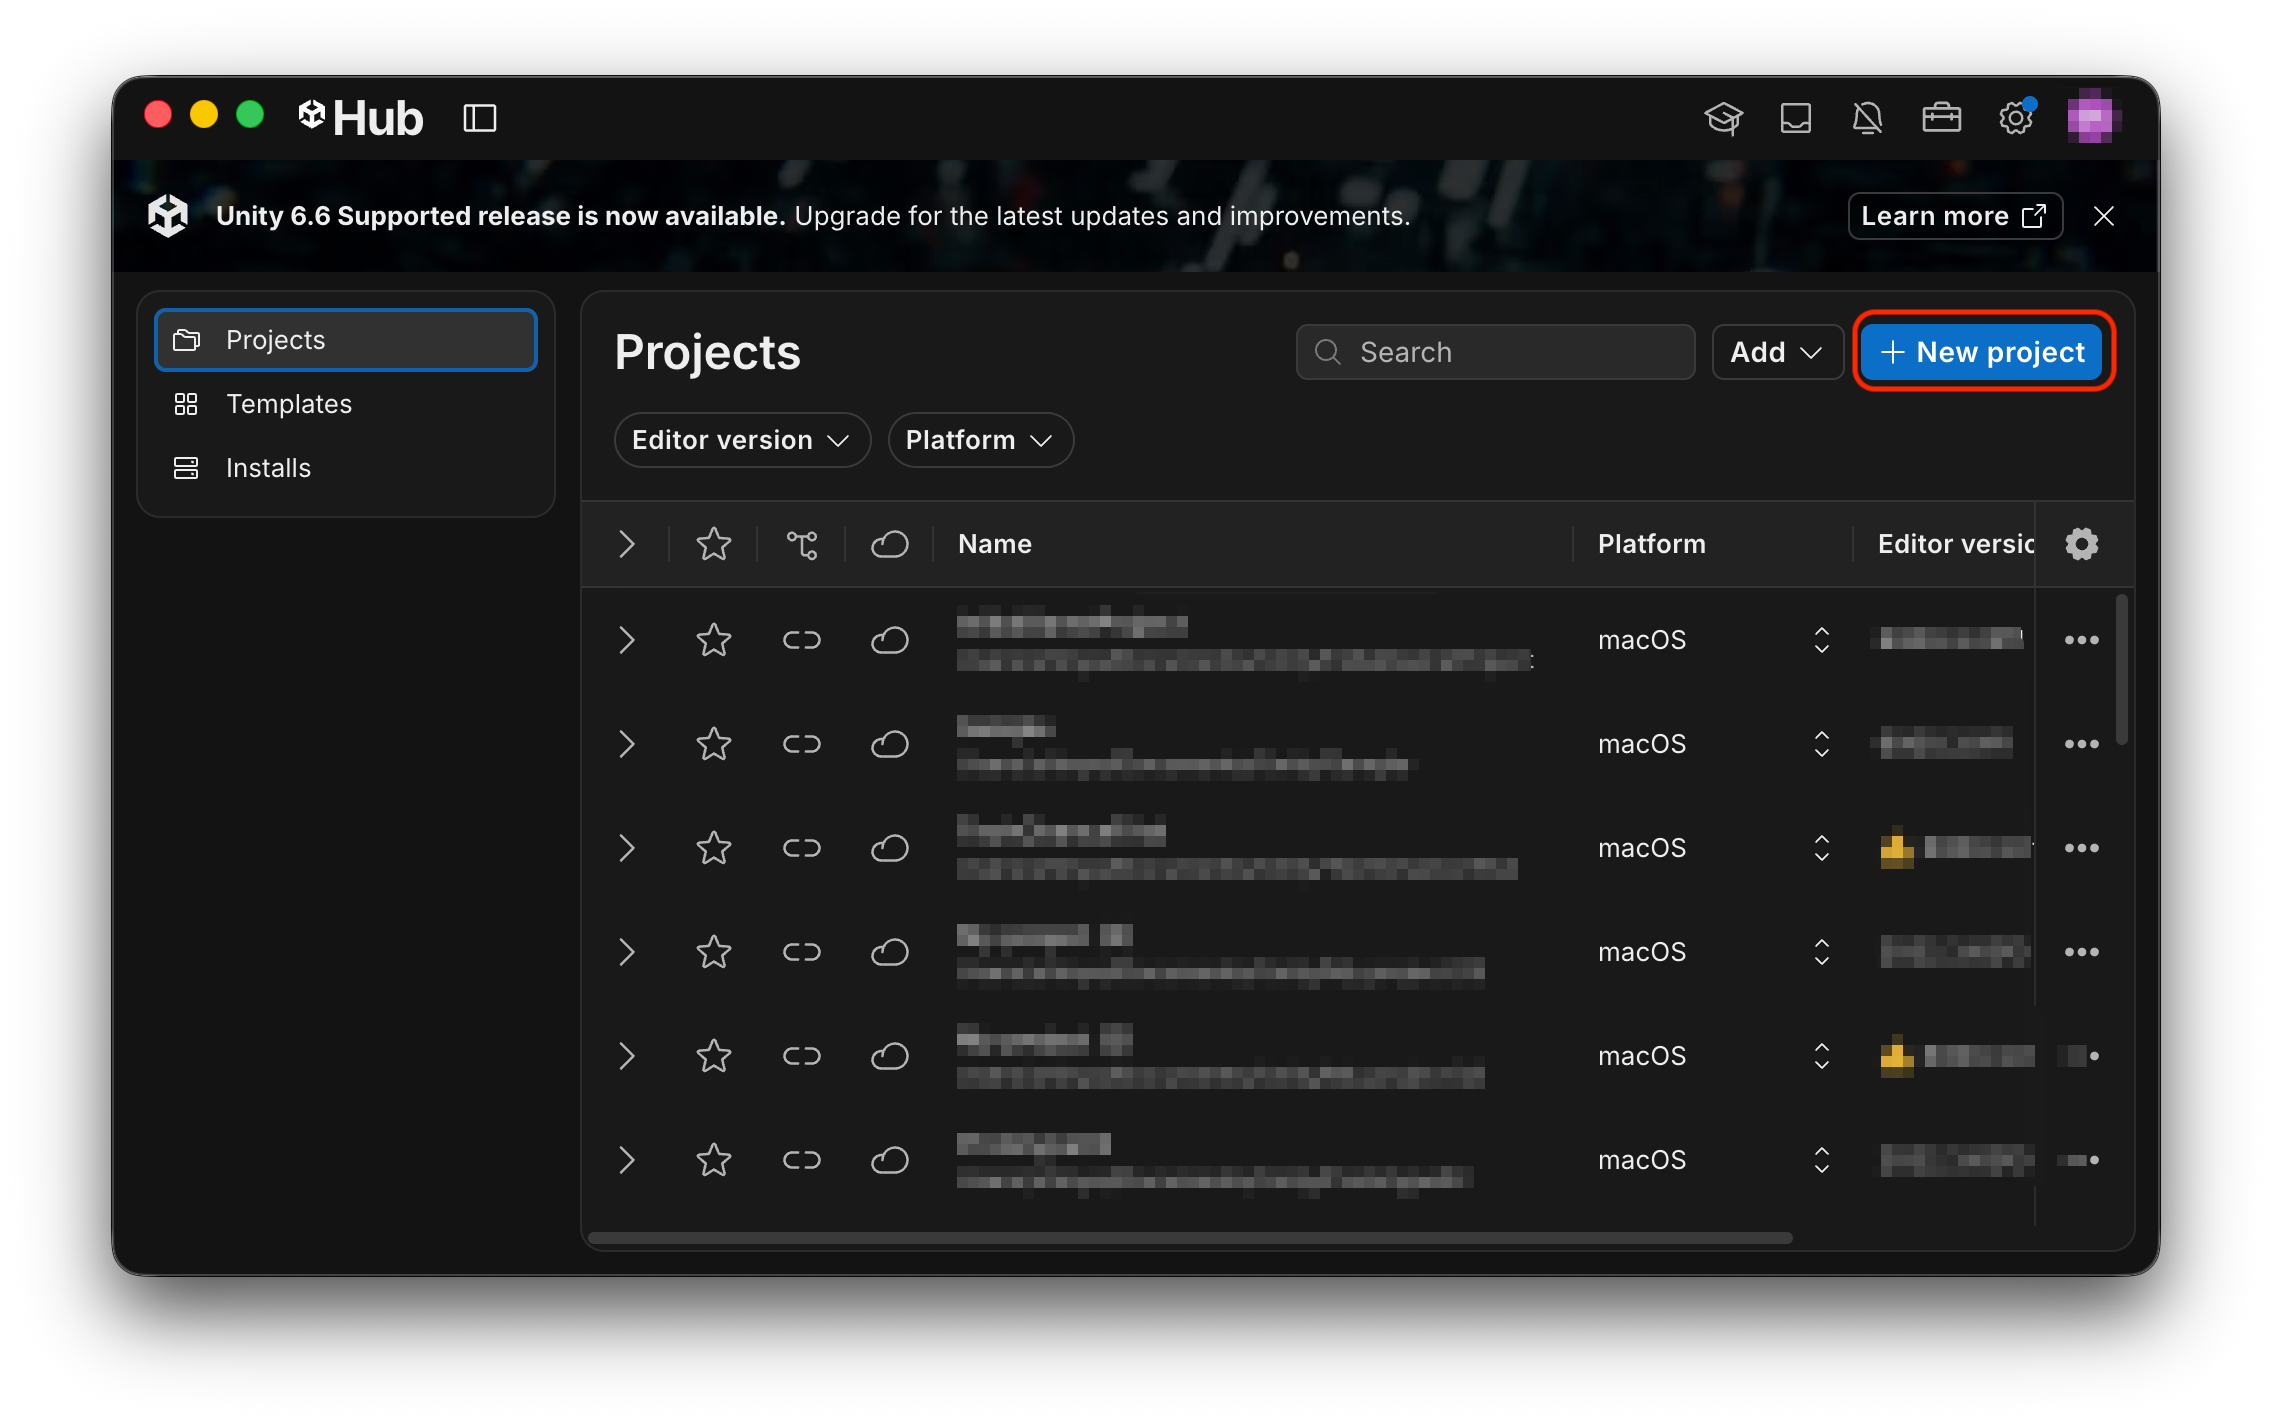2272x1424 pixels.
Task: Click the cloud column header icon
Action: [x=889, y=544]
